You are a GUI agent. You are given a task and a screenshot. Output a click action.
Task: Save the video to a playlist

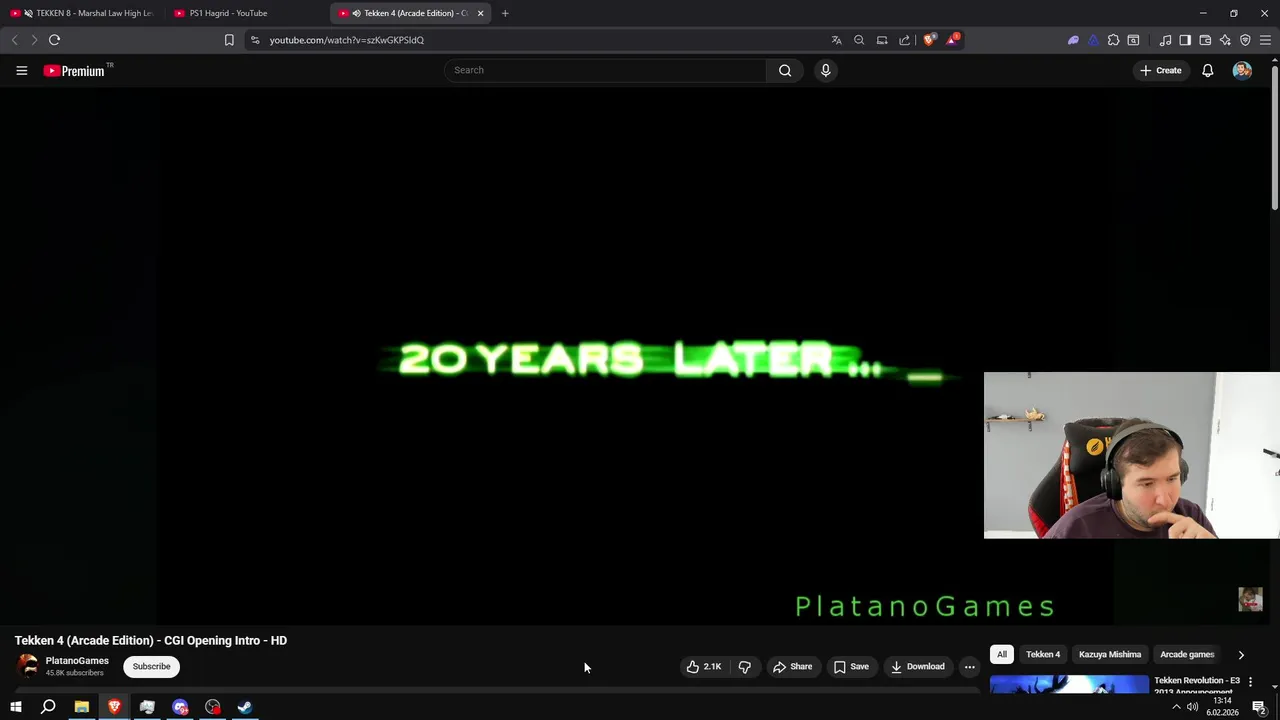[851, 666]
